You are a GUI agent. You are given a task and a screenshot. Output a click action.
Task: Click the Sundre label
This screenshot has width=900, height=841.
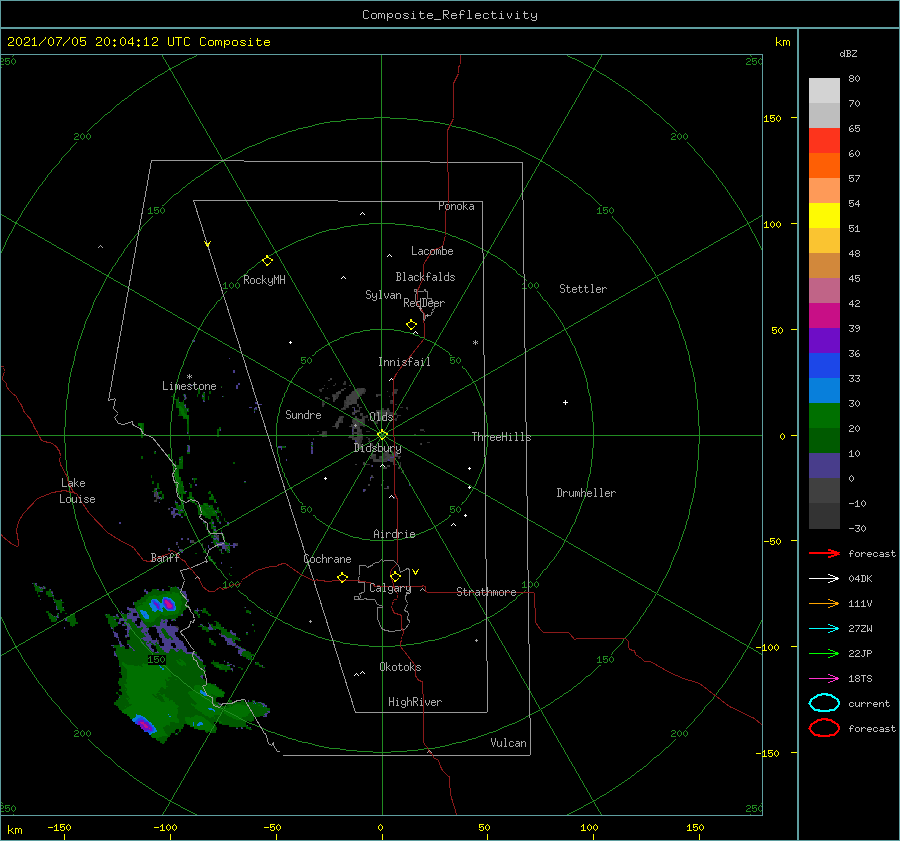point(303,415)
